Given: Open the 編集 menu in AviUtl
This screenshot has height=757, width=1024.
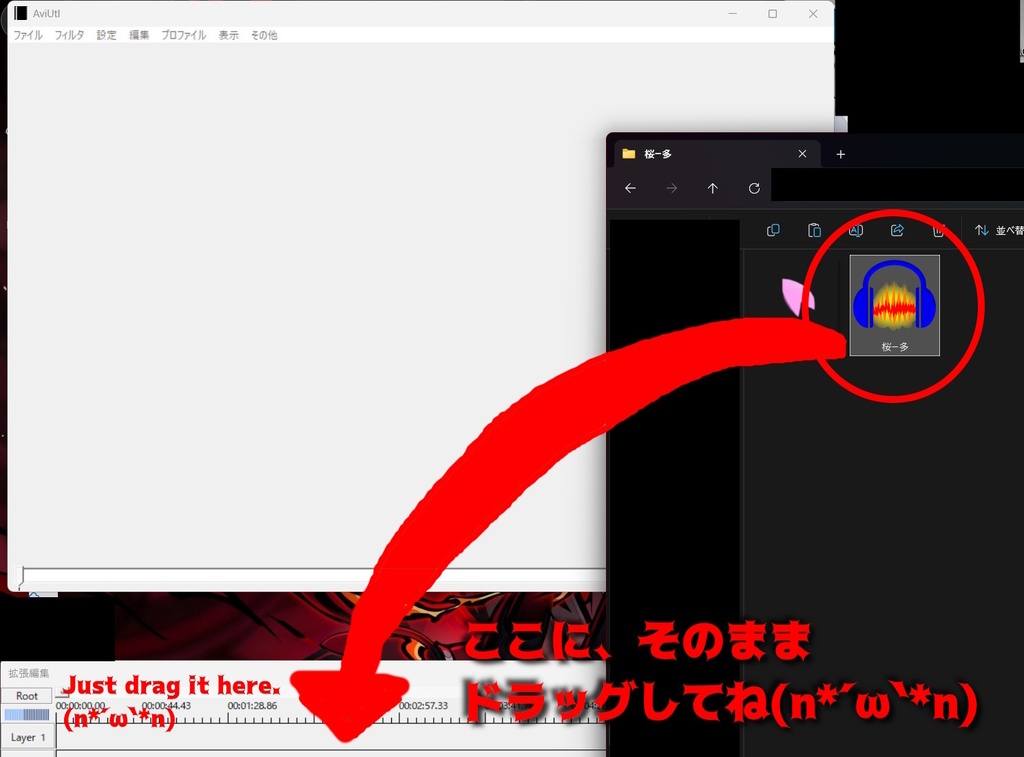Looking at the screenshot, I should (x=138, y=35).
